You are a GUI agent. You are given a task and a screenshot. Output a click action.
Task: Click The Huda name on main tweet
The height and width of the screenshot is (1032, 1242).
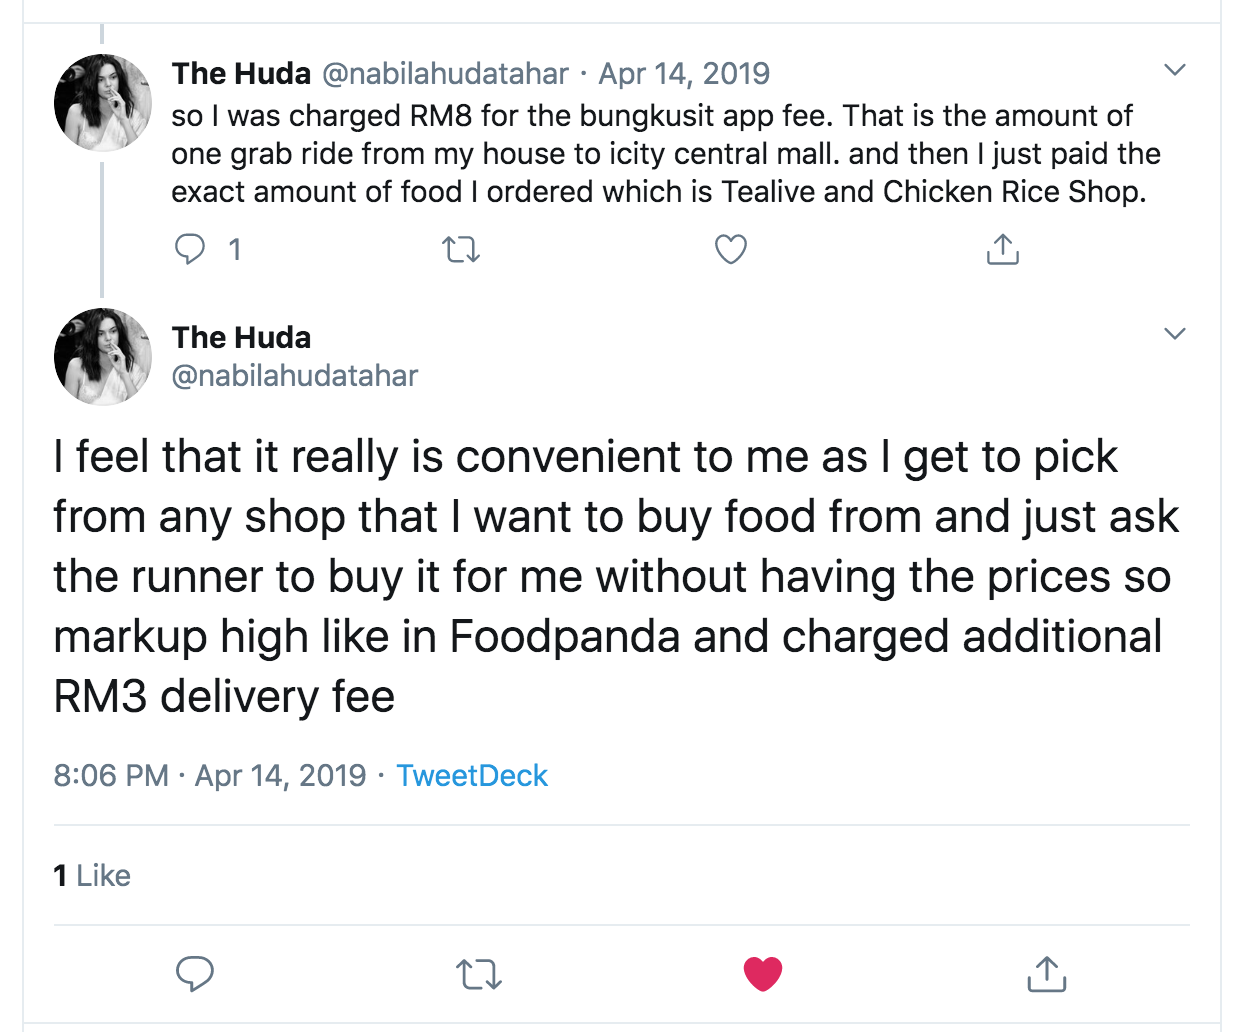click(x=241, y=338)
